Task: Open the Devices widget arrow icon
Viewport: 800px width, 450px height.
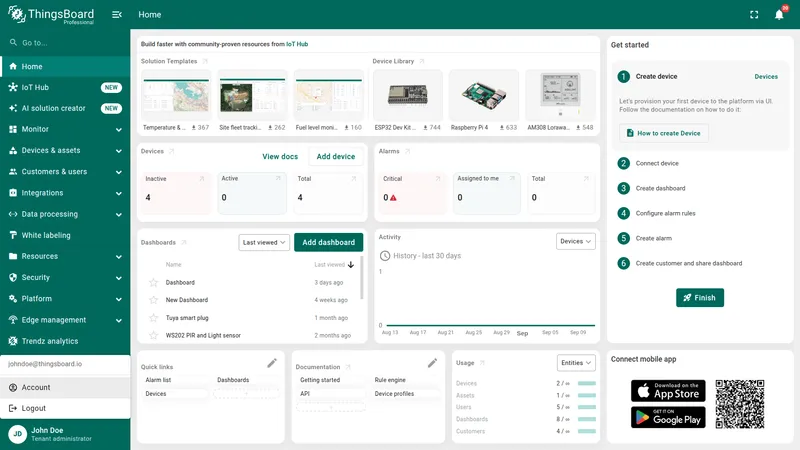Action: tap(171, 152)
